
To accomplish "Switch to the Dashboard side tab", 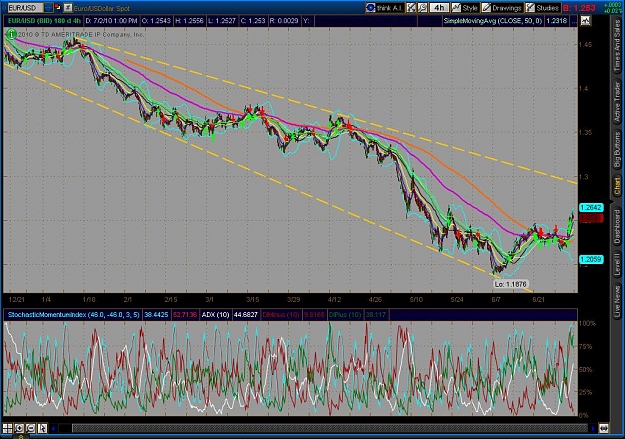I will tap(617, 227).
